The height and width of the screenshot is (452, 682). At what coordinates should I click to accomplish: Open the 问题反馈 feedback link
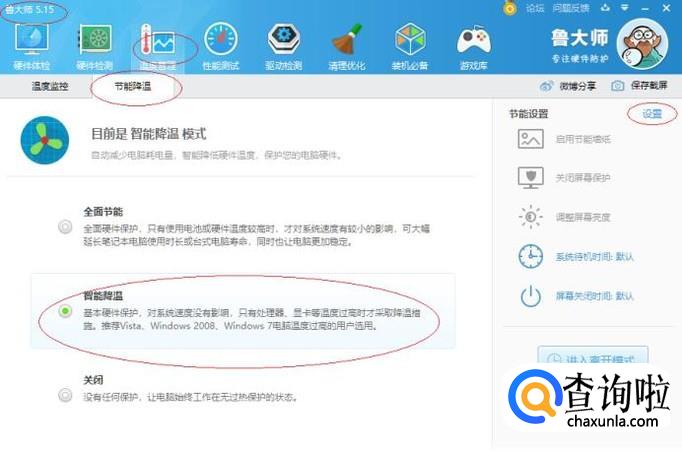(571, 8)
